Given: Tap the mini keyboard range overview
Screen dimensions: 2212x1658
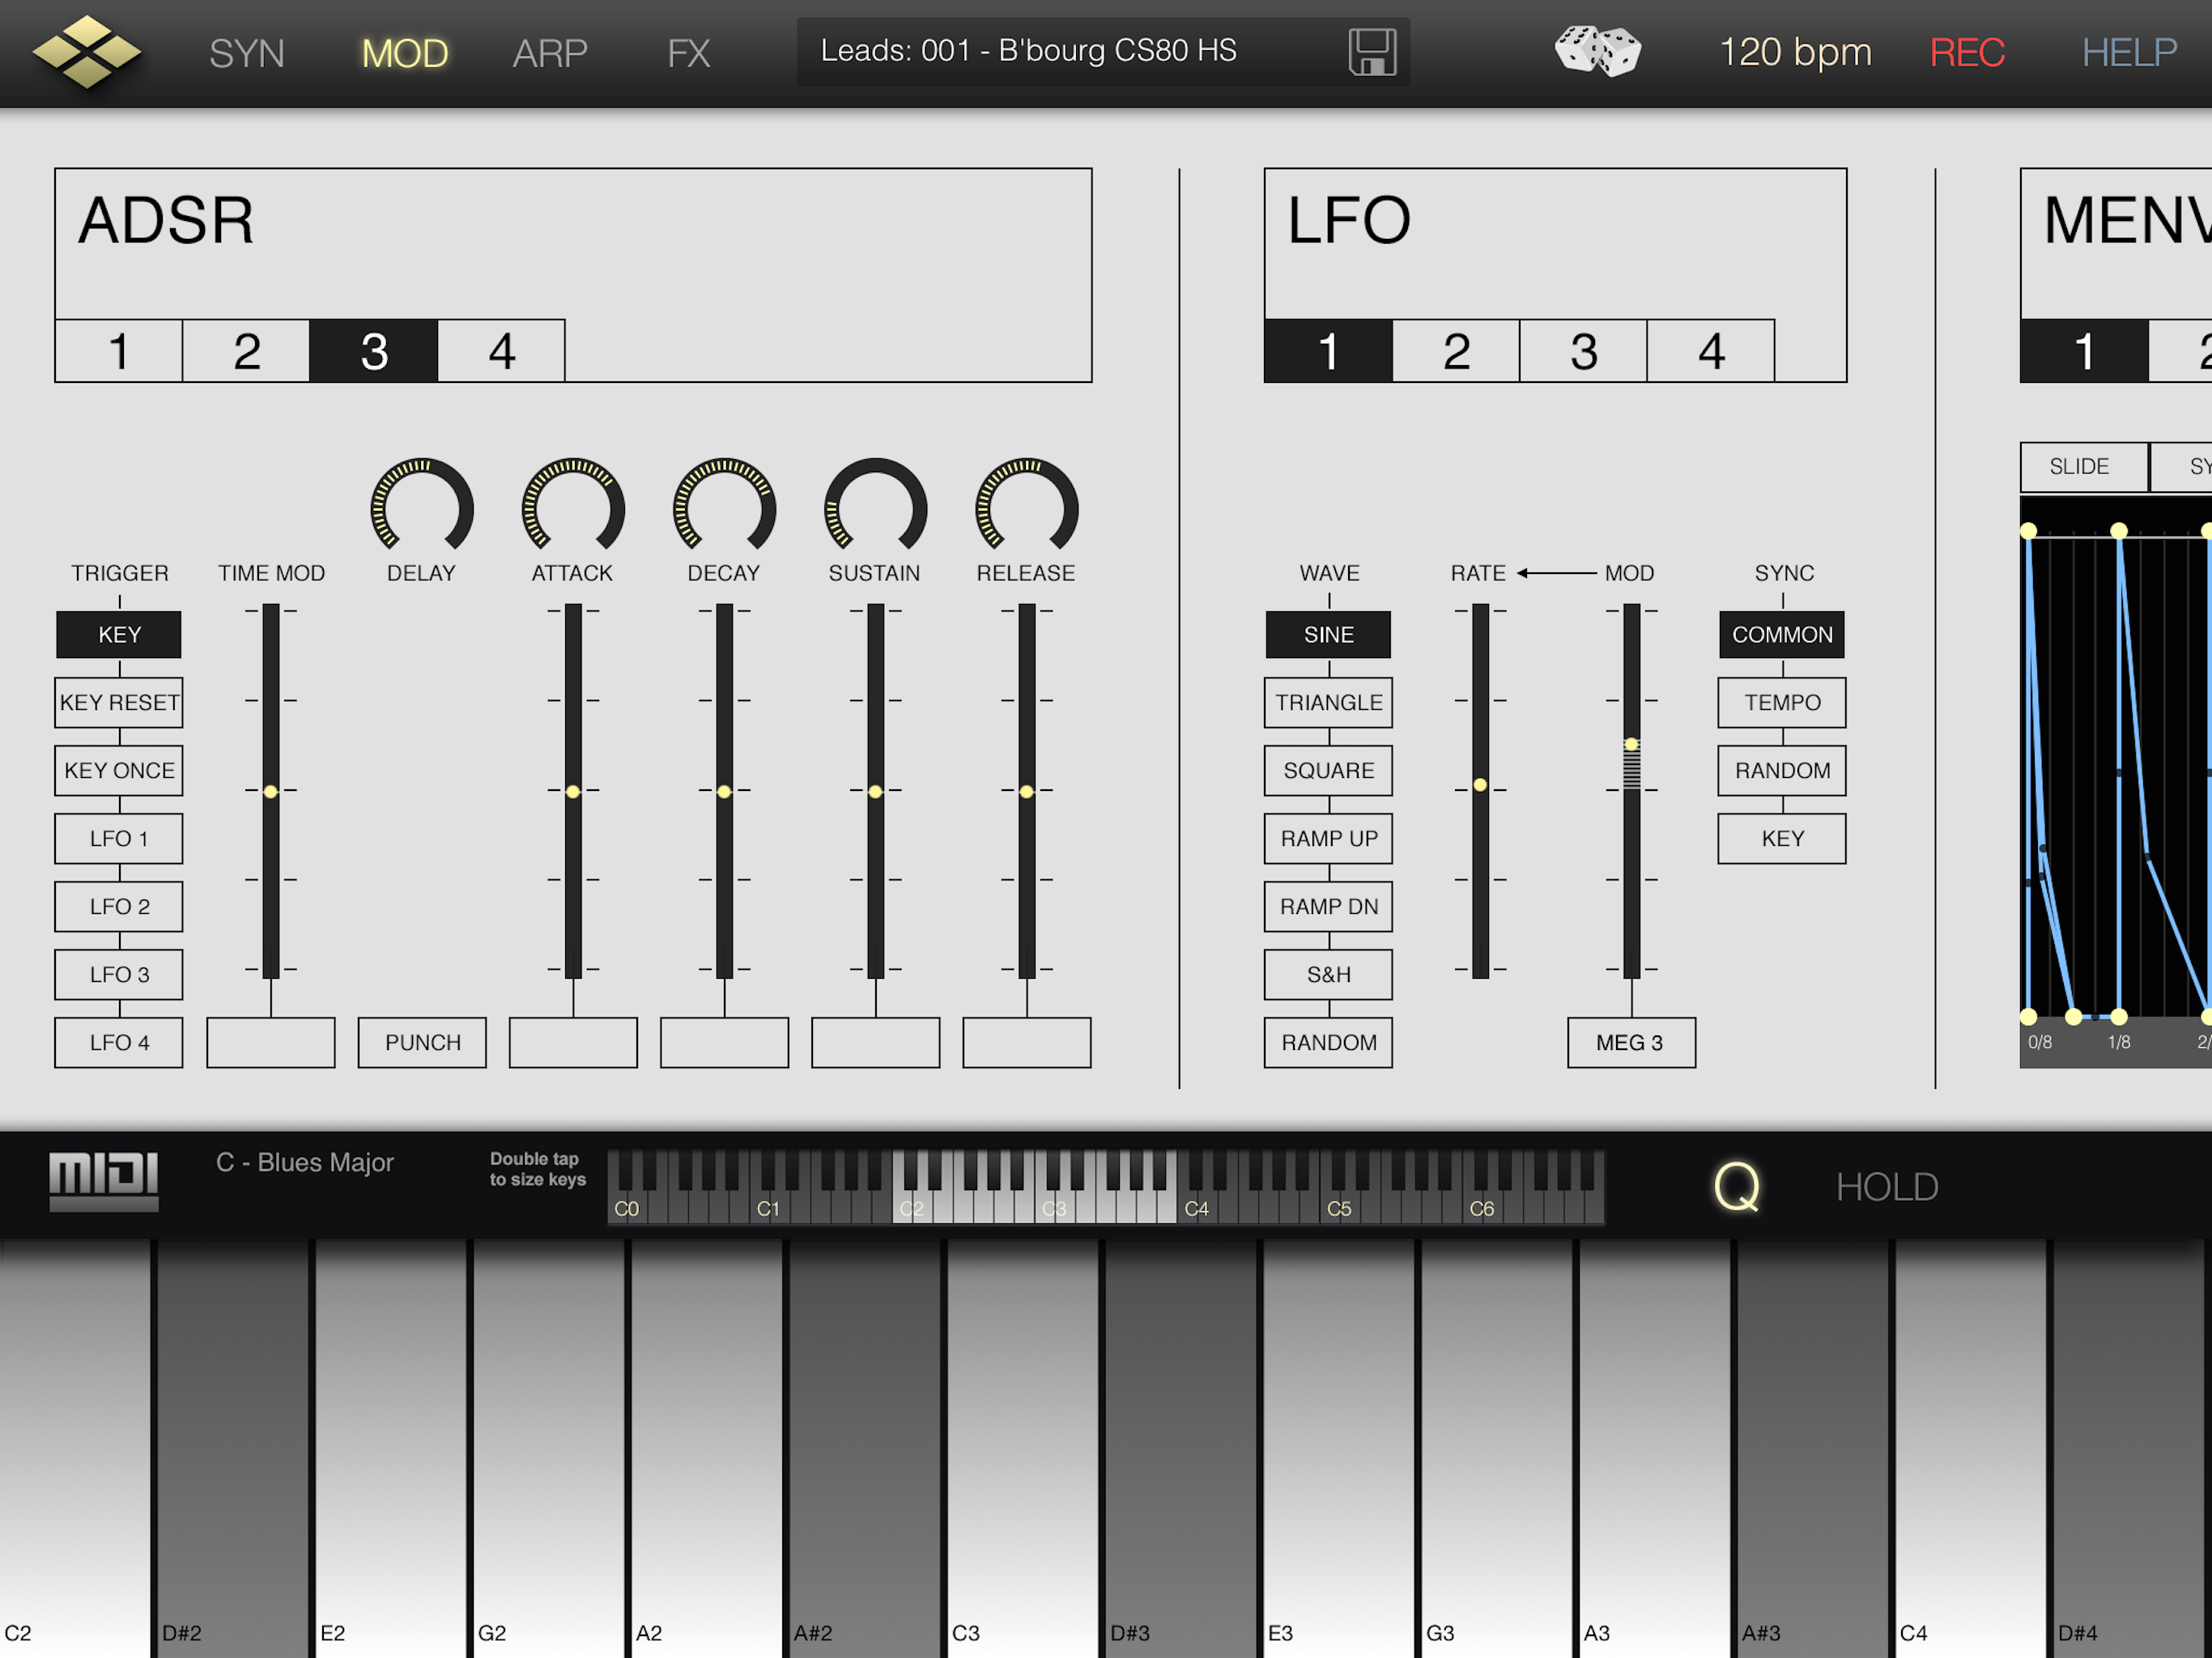Looking at the screenshot, I should coord(1105,1187).
